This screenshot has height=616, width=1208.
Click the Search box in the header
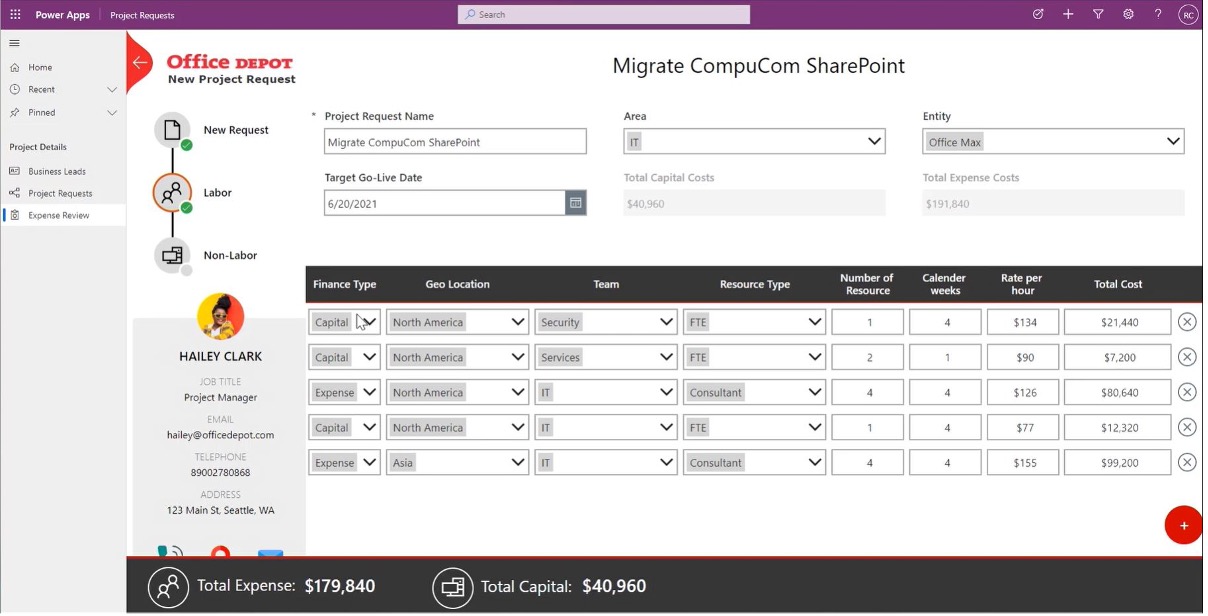[x=604, y=15]
